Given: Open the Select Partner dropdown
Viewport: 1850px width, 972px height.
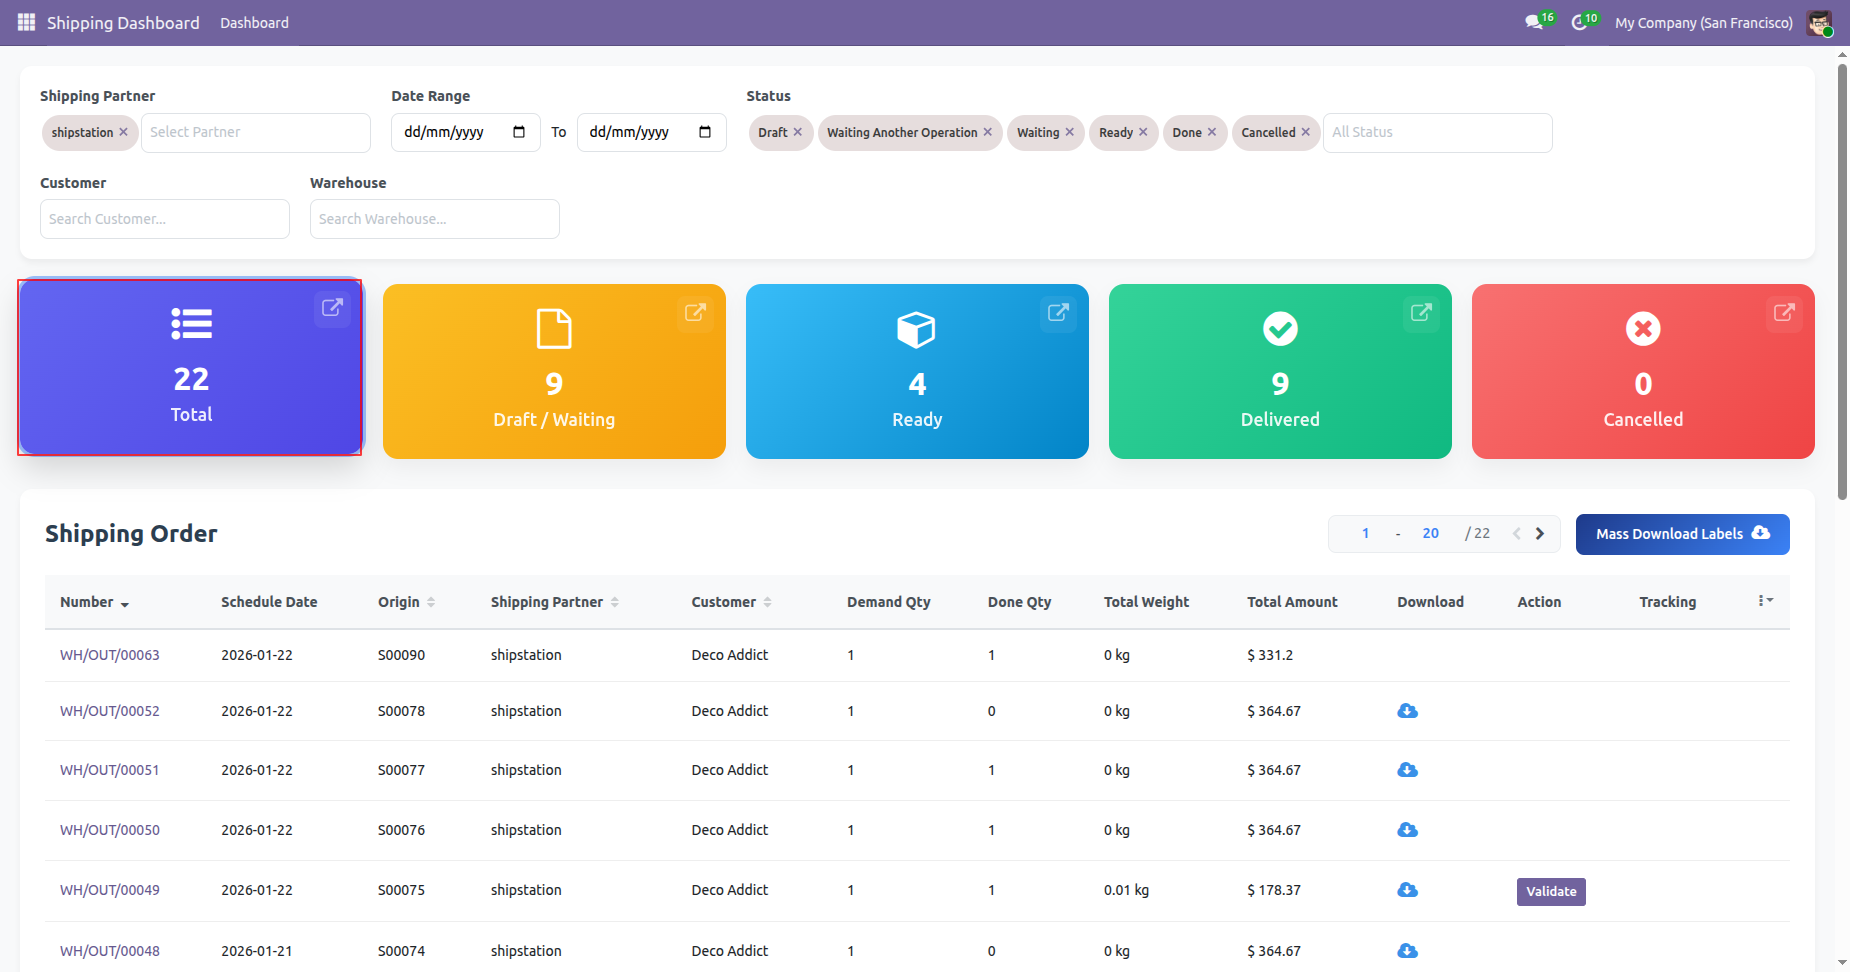Looking at the screenshot, I should tap(255, 132).
